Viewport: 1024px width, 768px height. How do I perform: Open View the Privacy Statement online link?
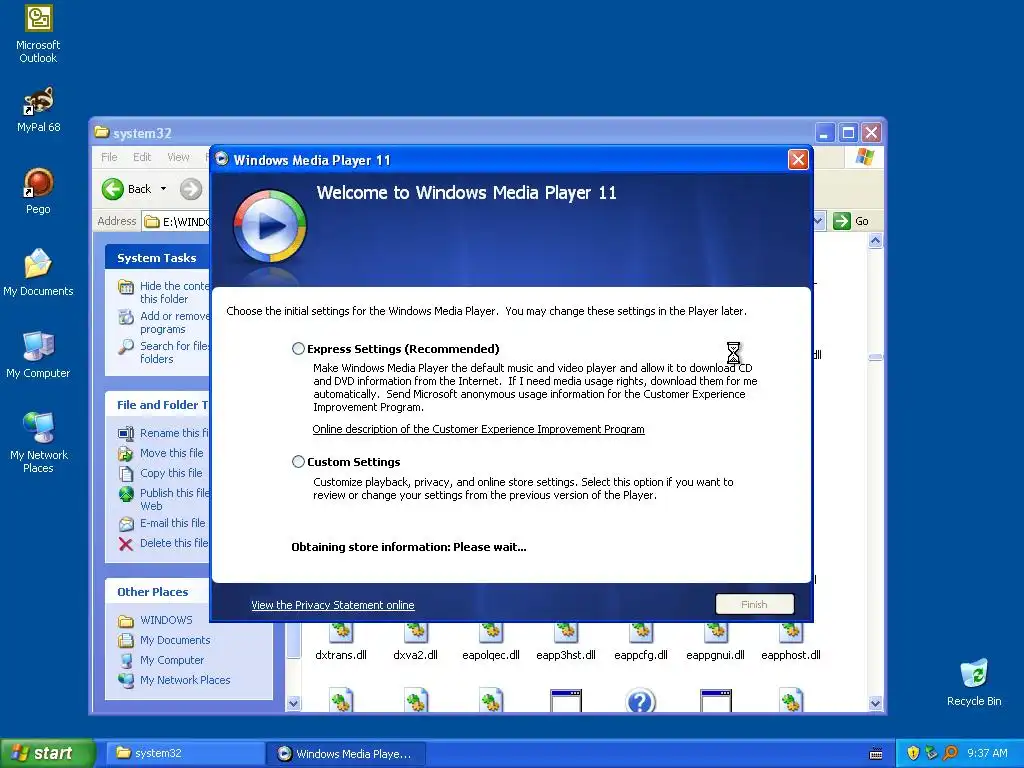coord(332,605)
